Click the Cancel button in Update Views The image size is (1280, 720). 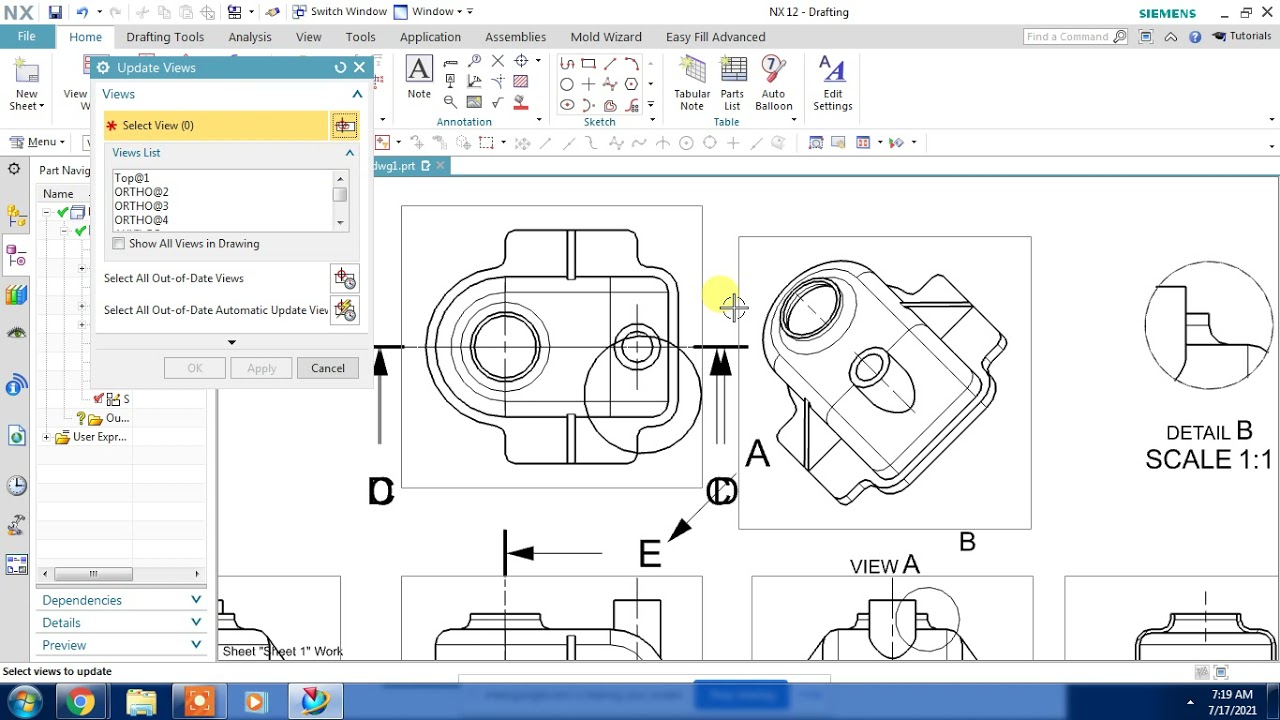(328, 368)
